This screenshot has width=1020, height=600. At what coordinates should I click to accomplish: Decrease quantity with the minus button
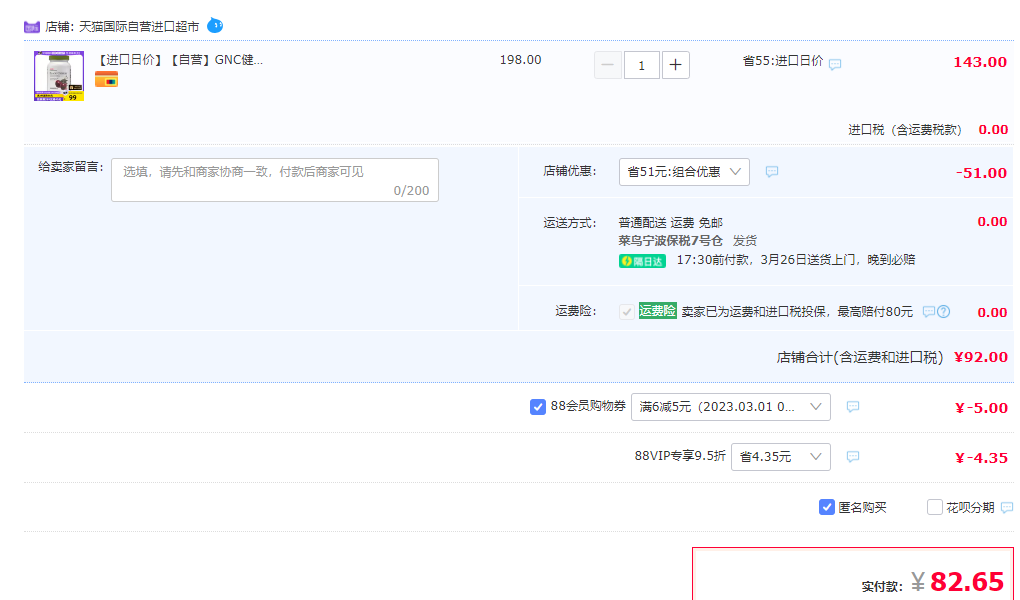(x=608, y=65)
